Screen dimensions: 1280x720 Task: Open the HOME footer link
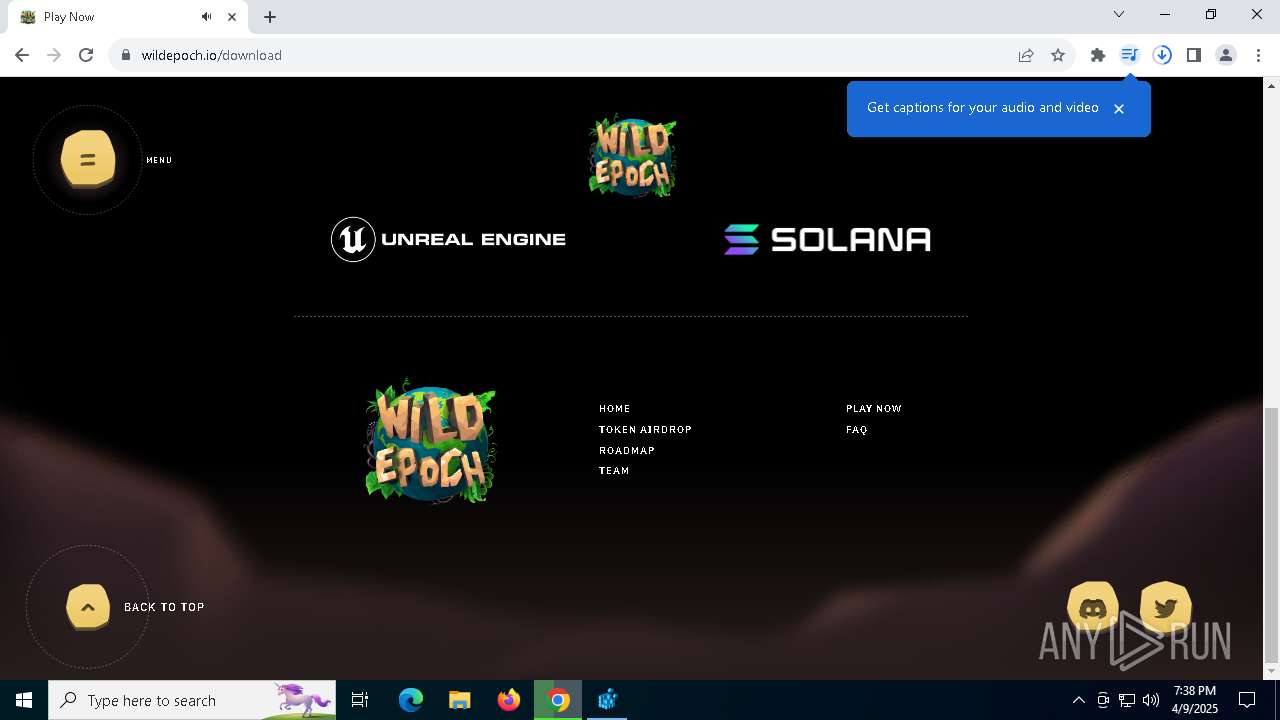(614, 408)
